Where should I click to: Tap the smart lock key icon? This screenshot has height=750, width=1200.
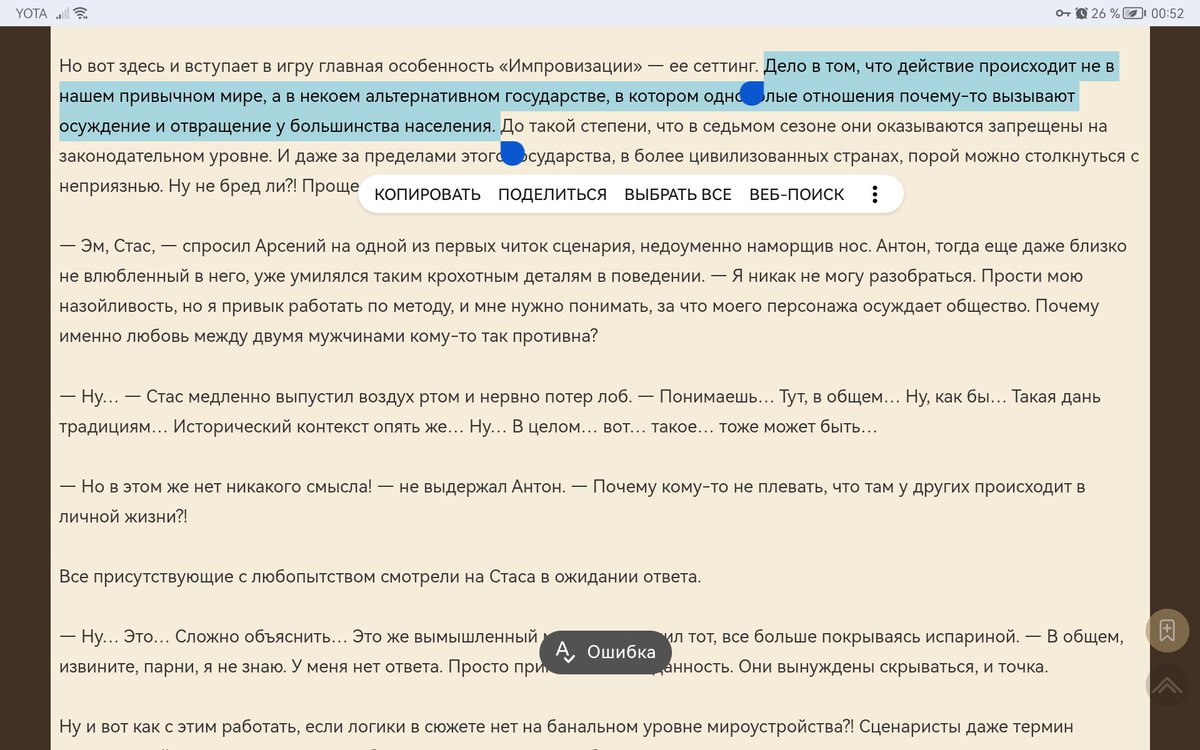(1063, 13)
